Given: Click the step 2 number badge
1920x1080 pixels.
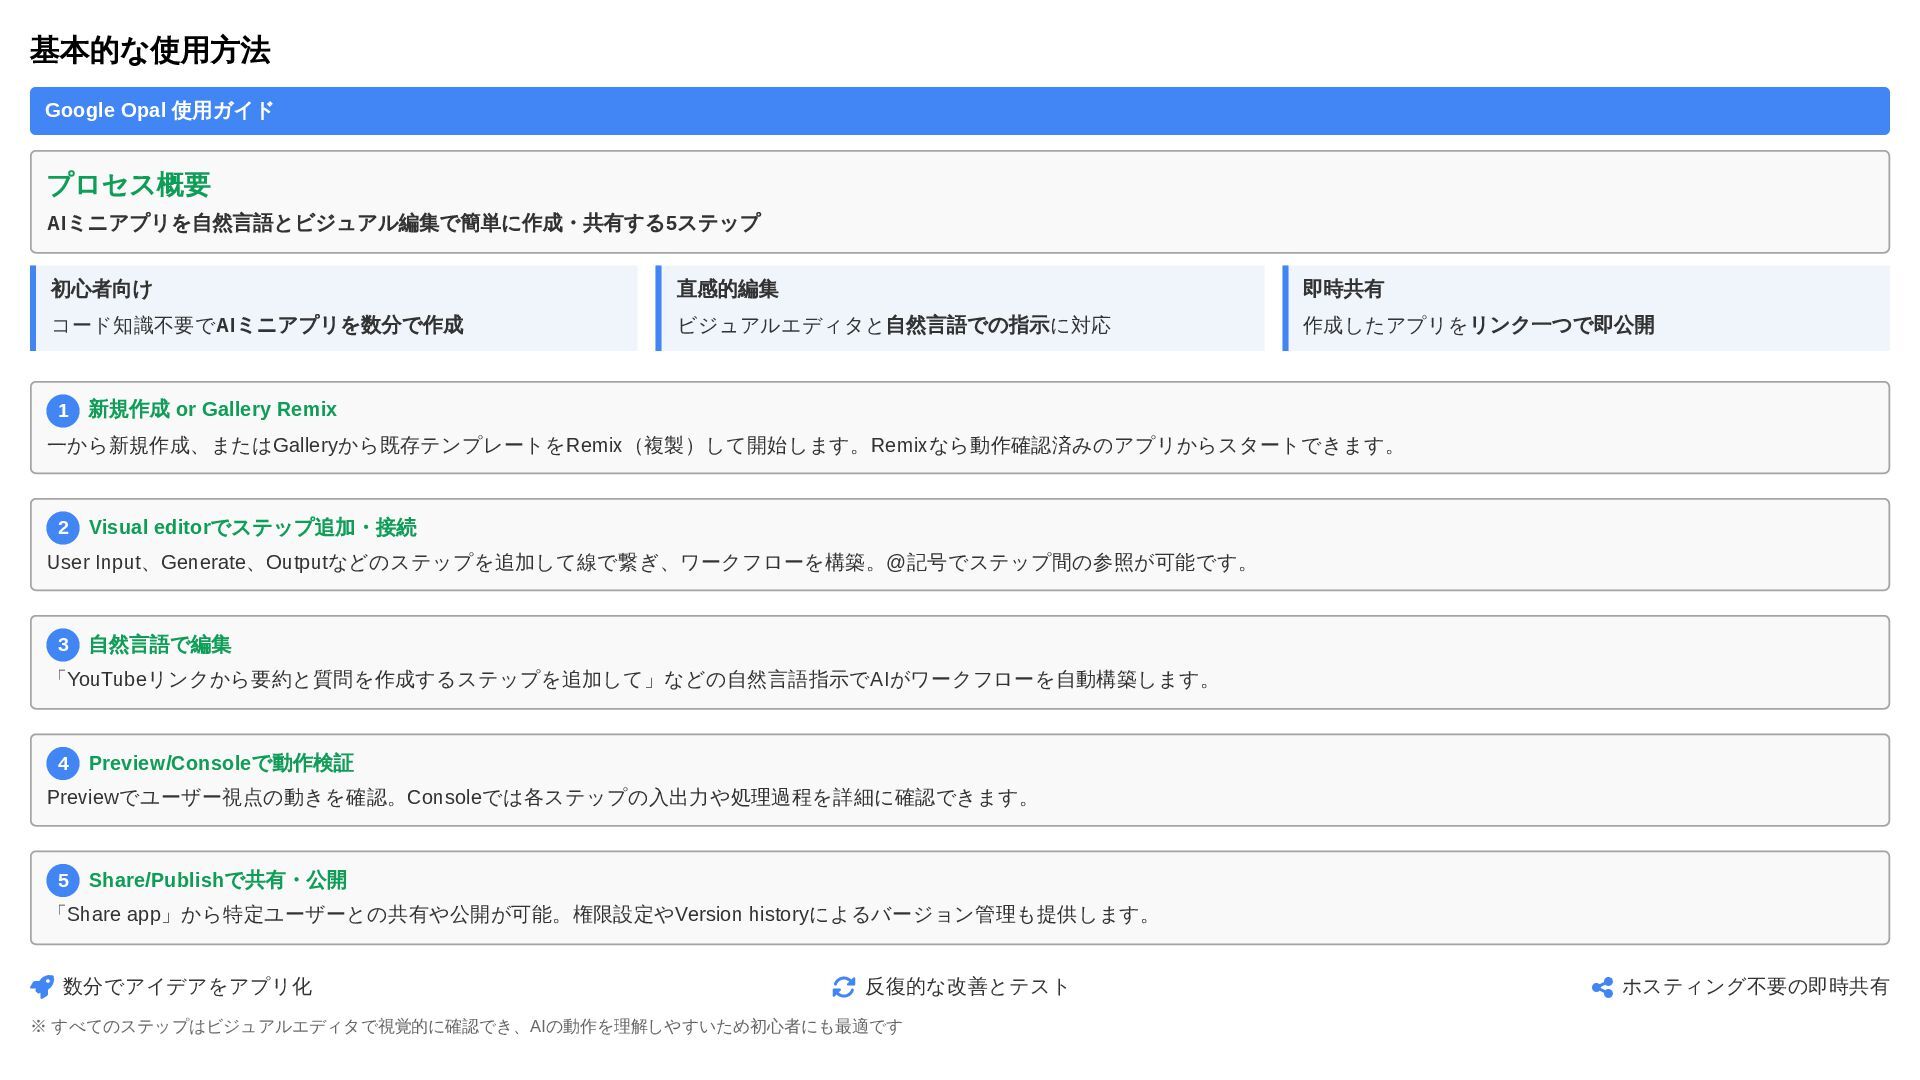Looking at the screenshot, I should point(63,528).
